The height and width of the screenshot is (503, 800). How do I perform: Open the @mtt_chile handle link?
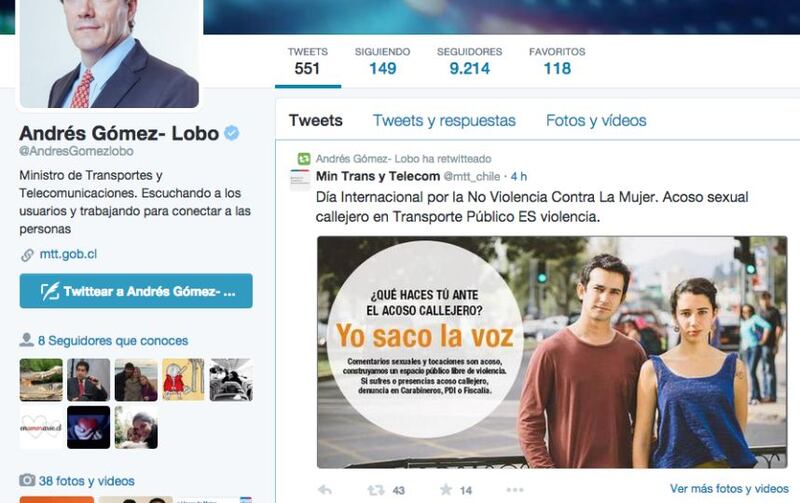(x=471, y=177)
